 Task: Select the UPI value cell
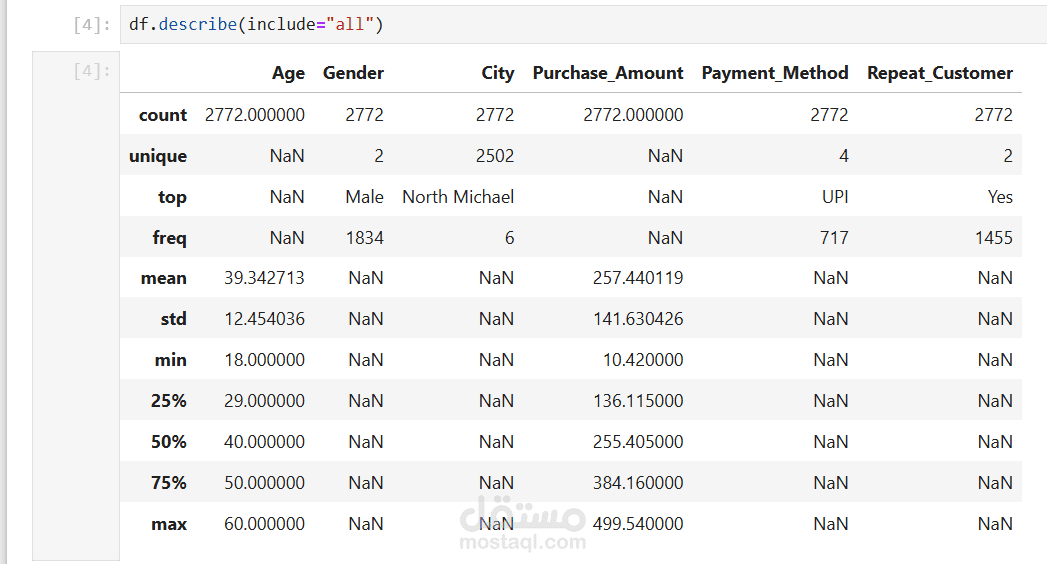835,197
